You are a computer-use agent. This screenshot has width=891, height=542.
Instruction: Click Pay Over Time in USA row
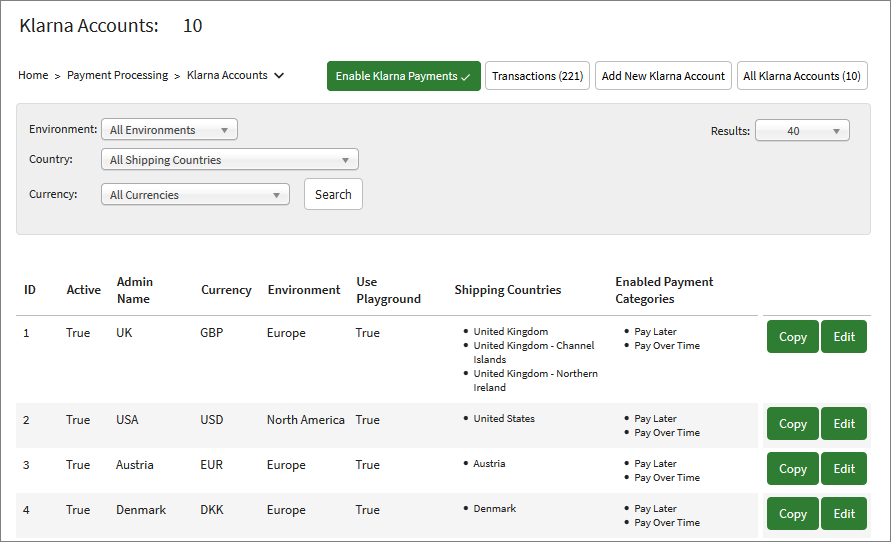pyautogui.click(x=667, y=433)
